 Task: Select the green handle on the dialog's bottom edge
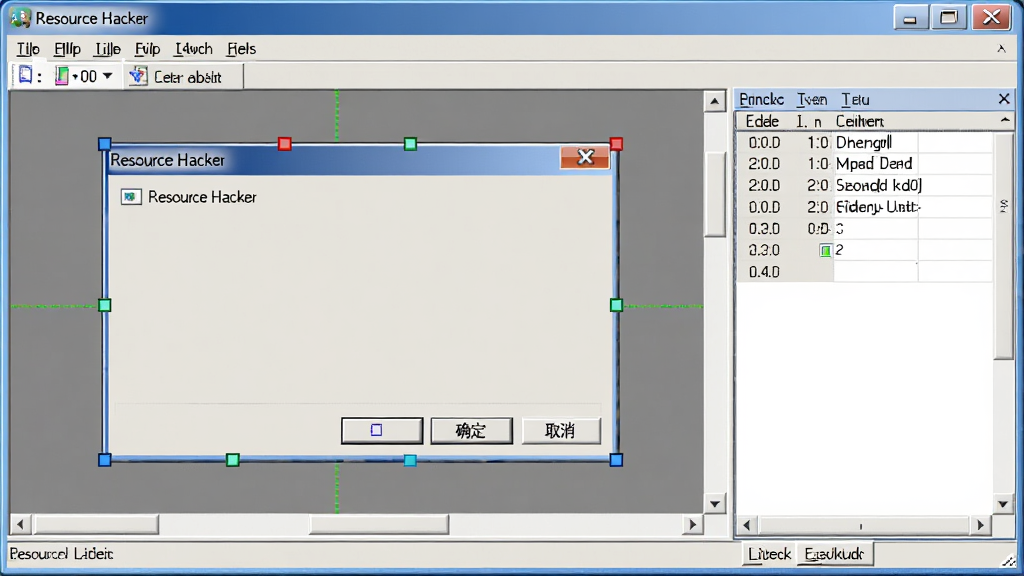point(232,460)
